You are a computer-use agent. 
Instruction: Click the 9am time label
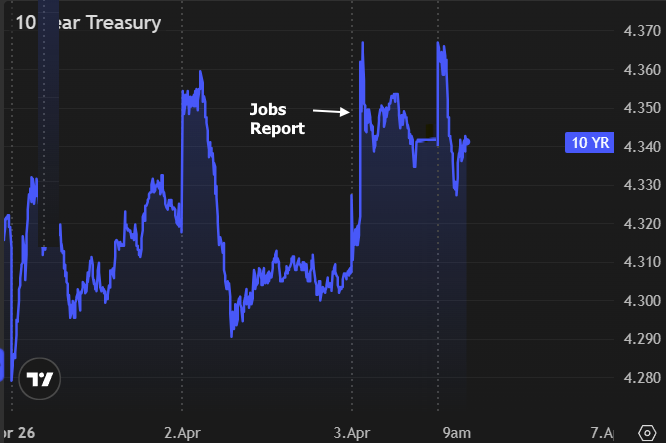(x=457, y=432)
